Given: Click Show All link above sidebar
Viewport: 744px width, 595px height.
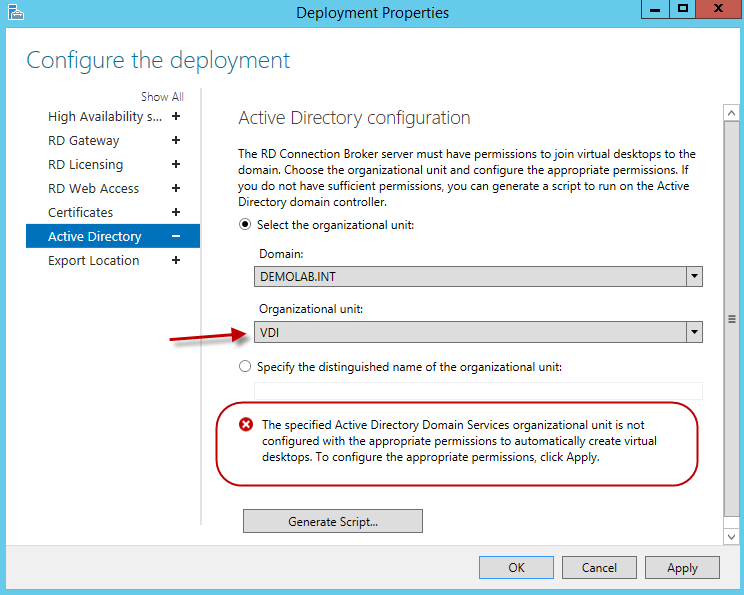Looking at the screenshot, I should tap(162, 97).
